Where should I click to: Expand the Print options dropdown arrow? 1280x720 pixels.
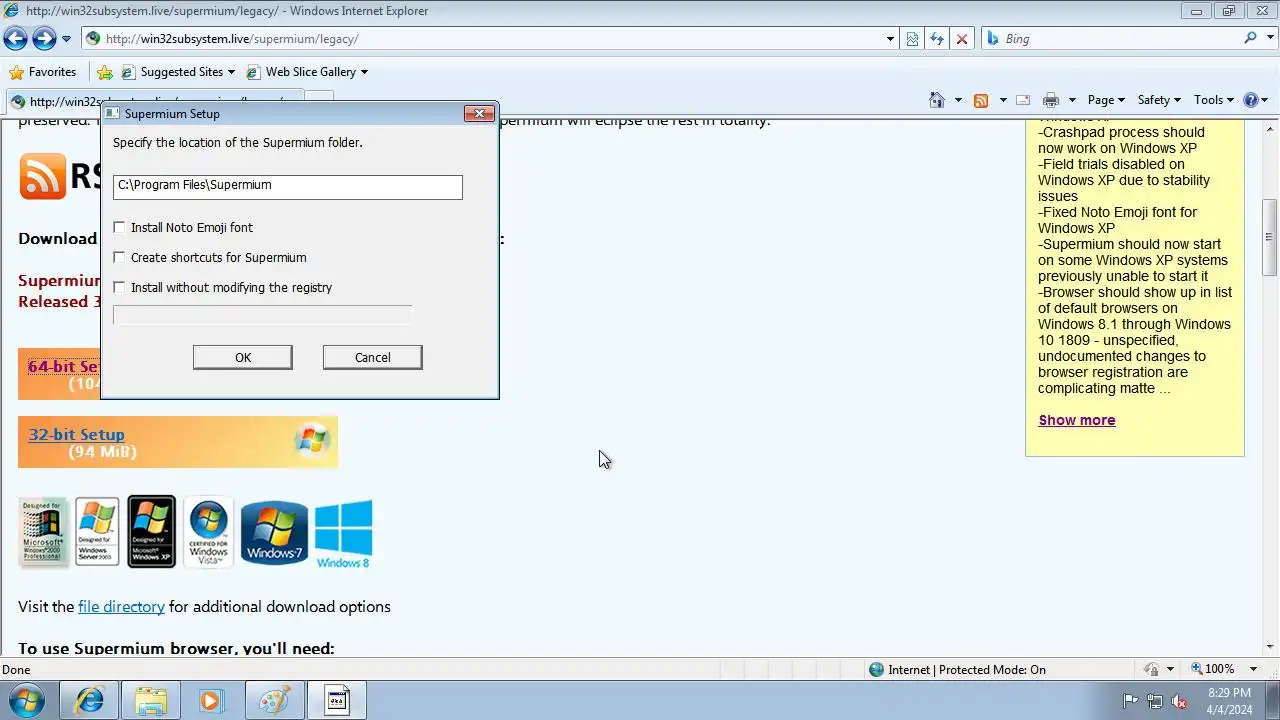tap(1072, 100)
